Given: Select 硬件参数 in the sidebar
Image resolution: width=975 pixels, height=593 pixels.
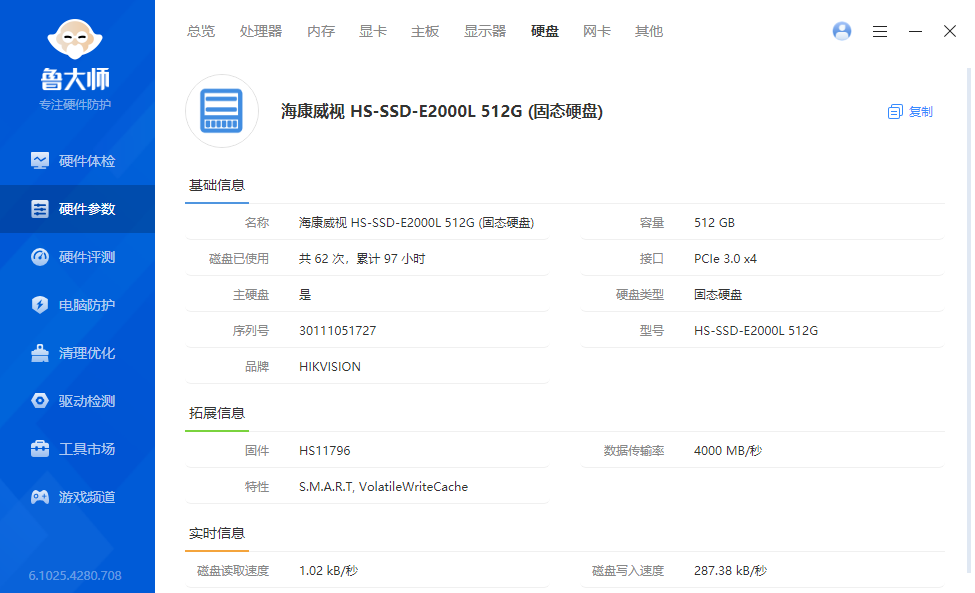Looking at the screenshot, I should coord(77,209).
